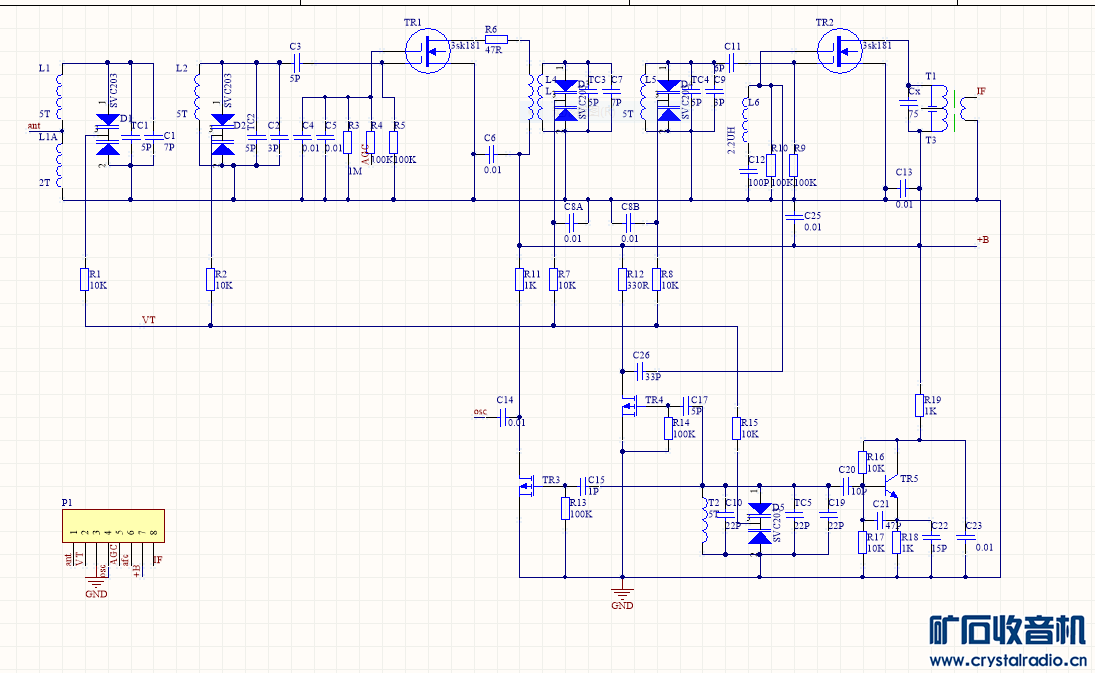Image resolution: width=1095 pixels, height=673 pixels.
Task: Select the L1 5T inductor coil
Action: point(59,97)
